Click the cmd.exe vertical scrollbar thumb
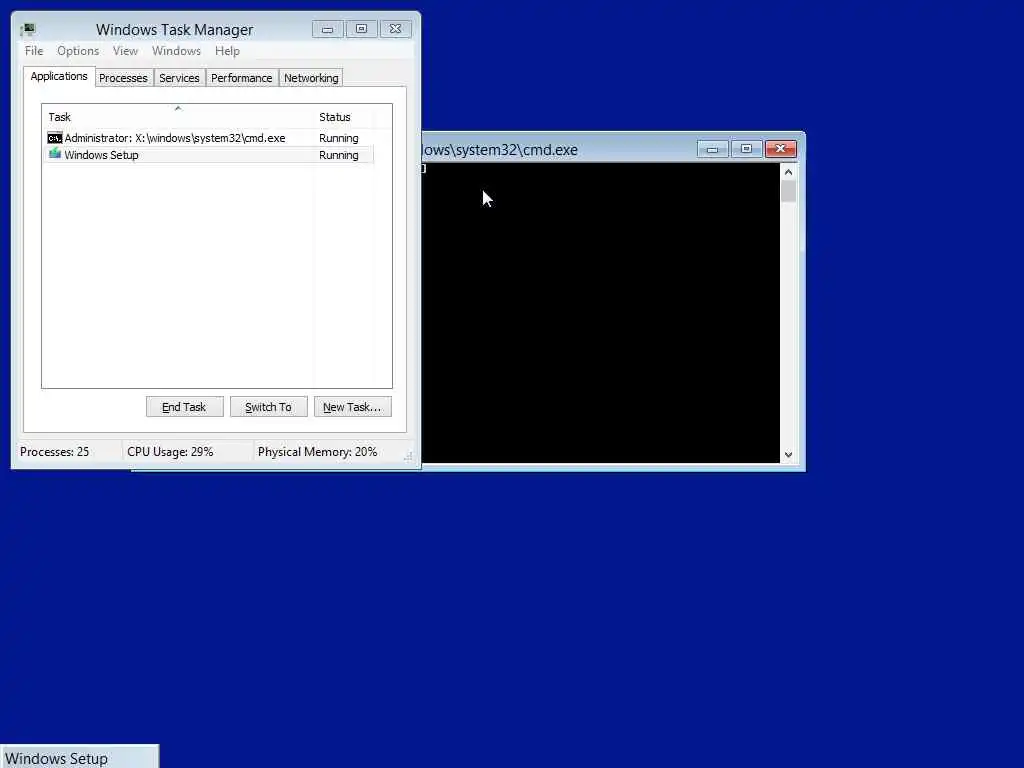Image resolution: width=1024 pixels, height=768 pixels. click(x=788, y=191)
